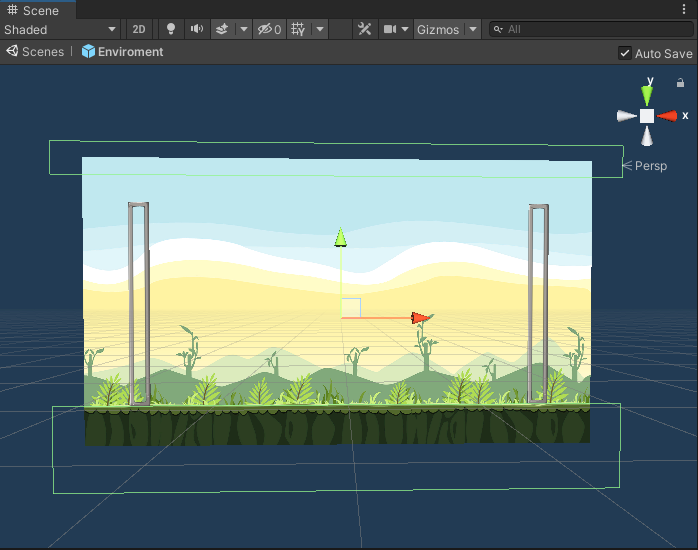Expand the Gizmos dropdown arrow
This screenshot has width=698, height=550.
473,30
